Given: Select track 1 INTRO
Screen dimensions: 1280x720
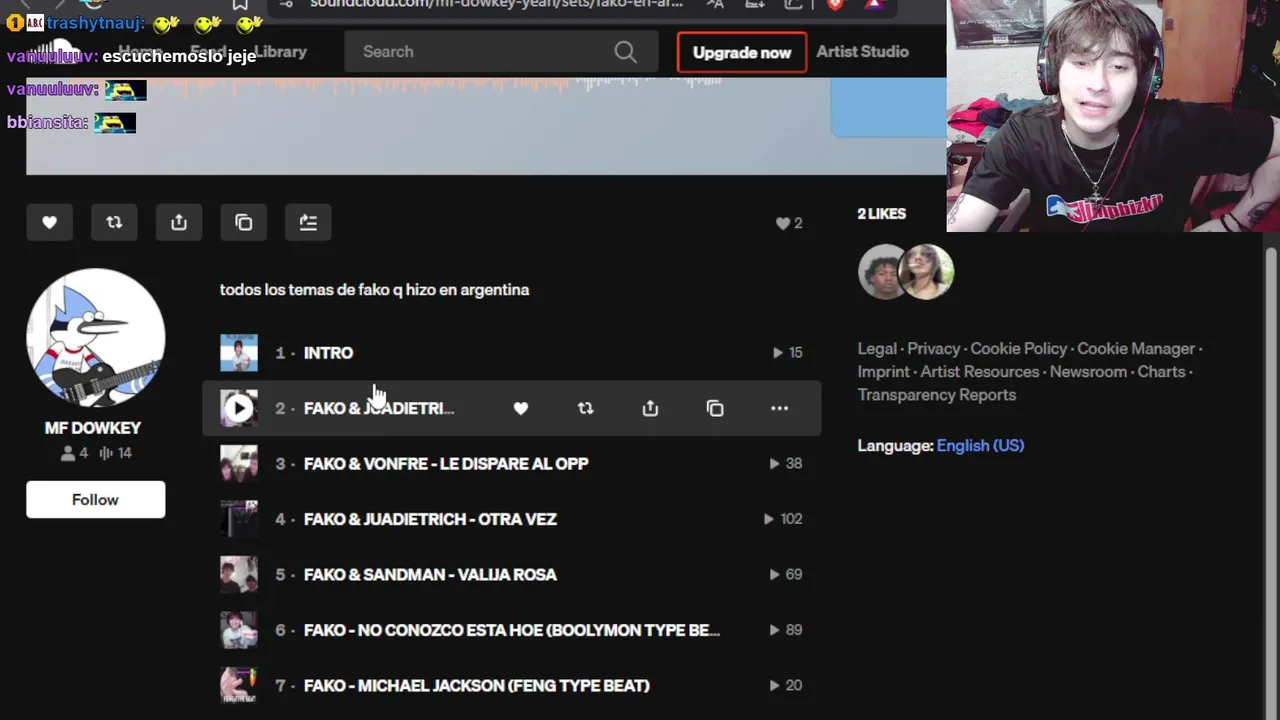Looking at the screenshot, I should [328, 353].
